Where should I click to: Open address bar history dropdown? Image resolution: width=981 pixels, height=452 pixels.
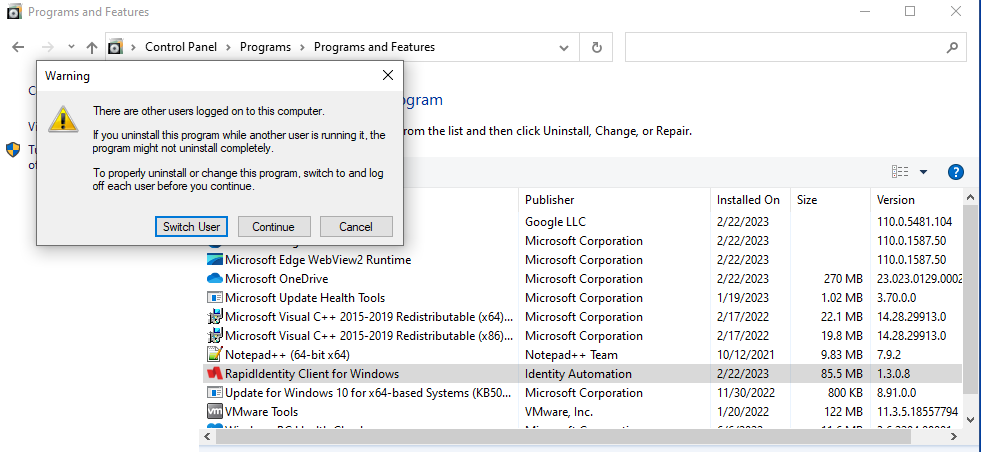pyautogui.click(x=564, y=48)
